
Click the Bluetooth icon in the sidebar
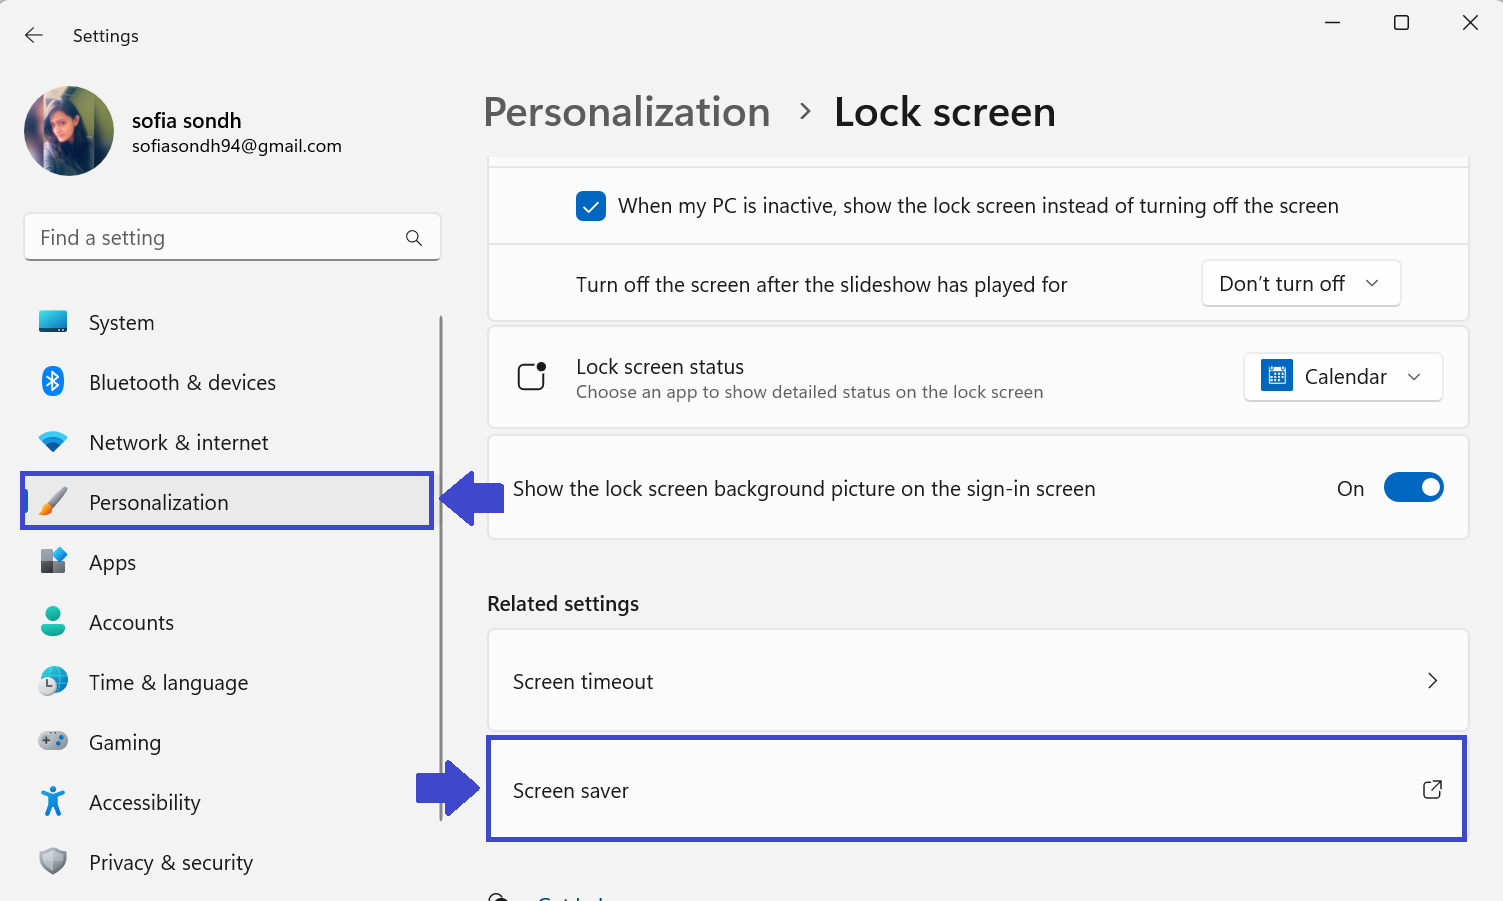pyautogui.click(x=53, y=382)
